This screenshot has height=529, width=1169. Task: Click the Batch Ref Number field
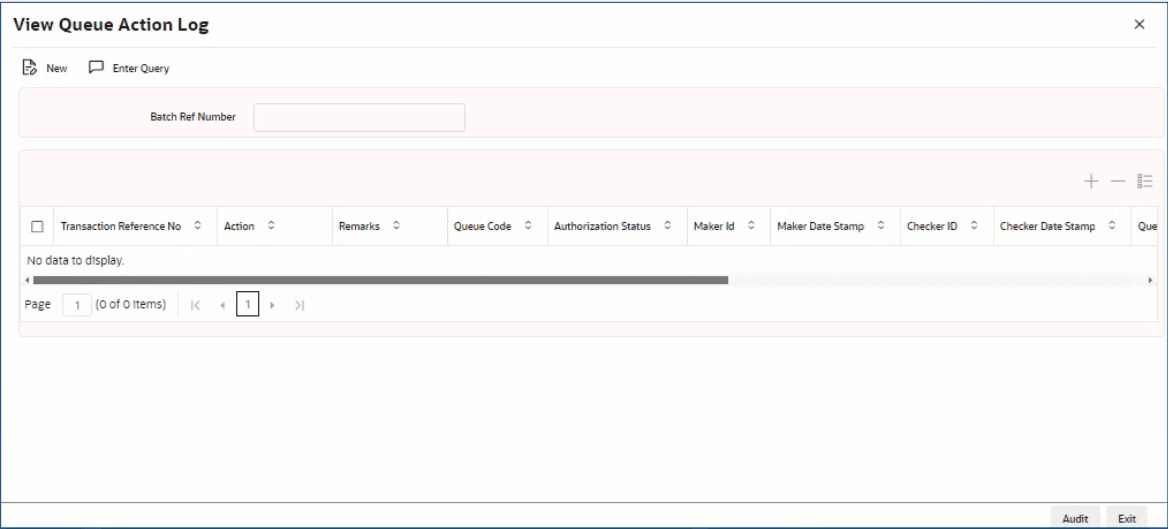(x=359, y=117)
